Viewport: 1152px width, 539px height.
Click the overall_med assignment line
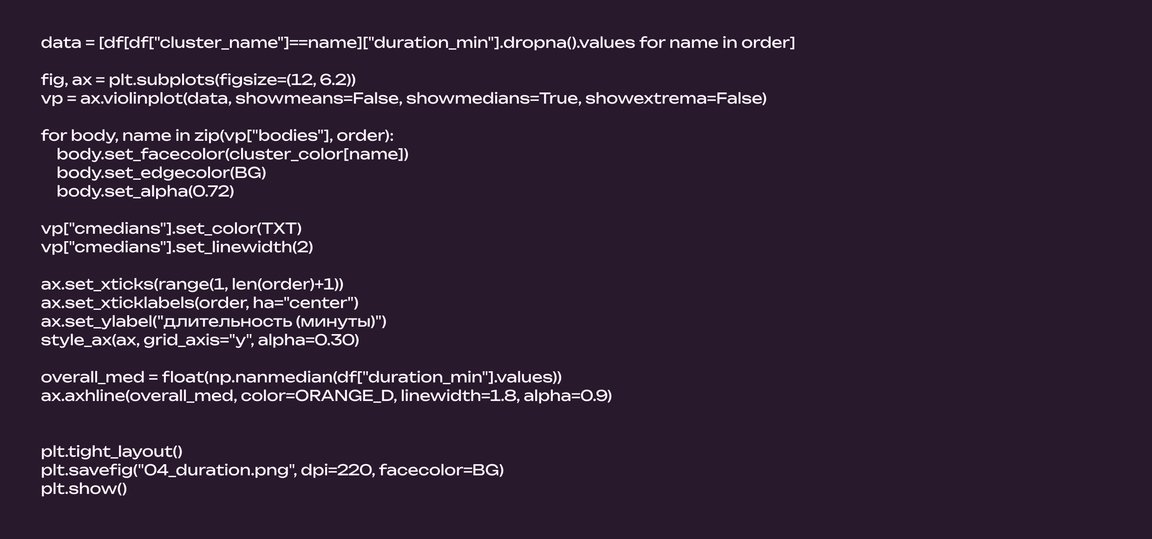[301, 377]
